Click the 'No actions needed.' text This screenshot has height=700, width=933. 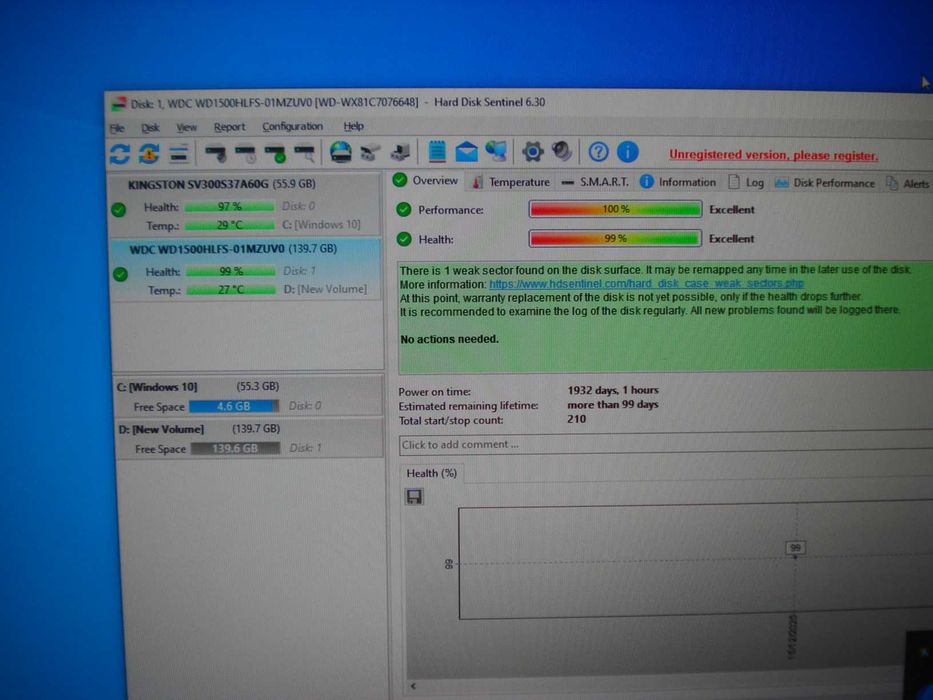[449, 339]
